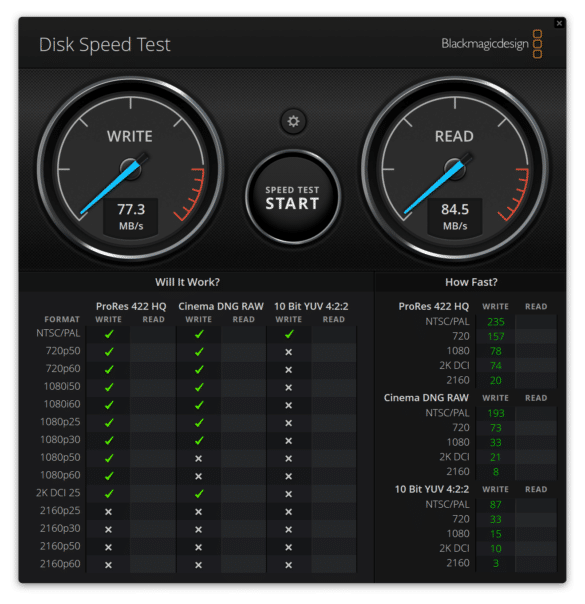Viewport: 585px width, 604px height.
Task: Click ProRes 422 HQ header in Will It Work
Action: (131, 306)
